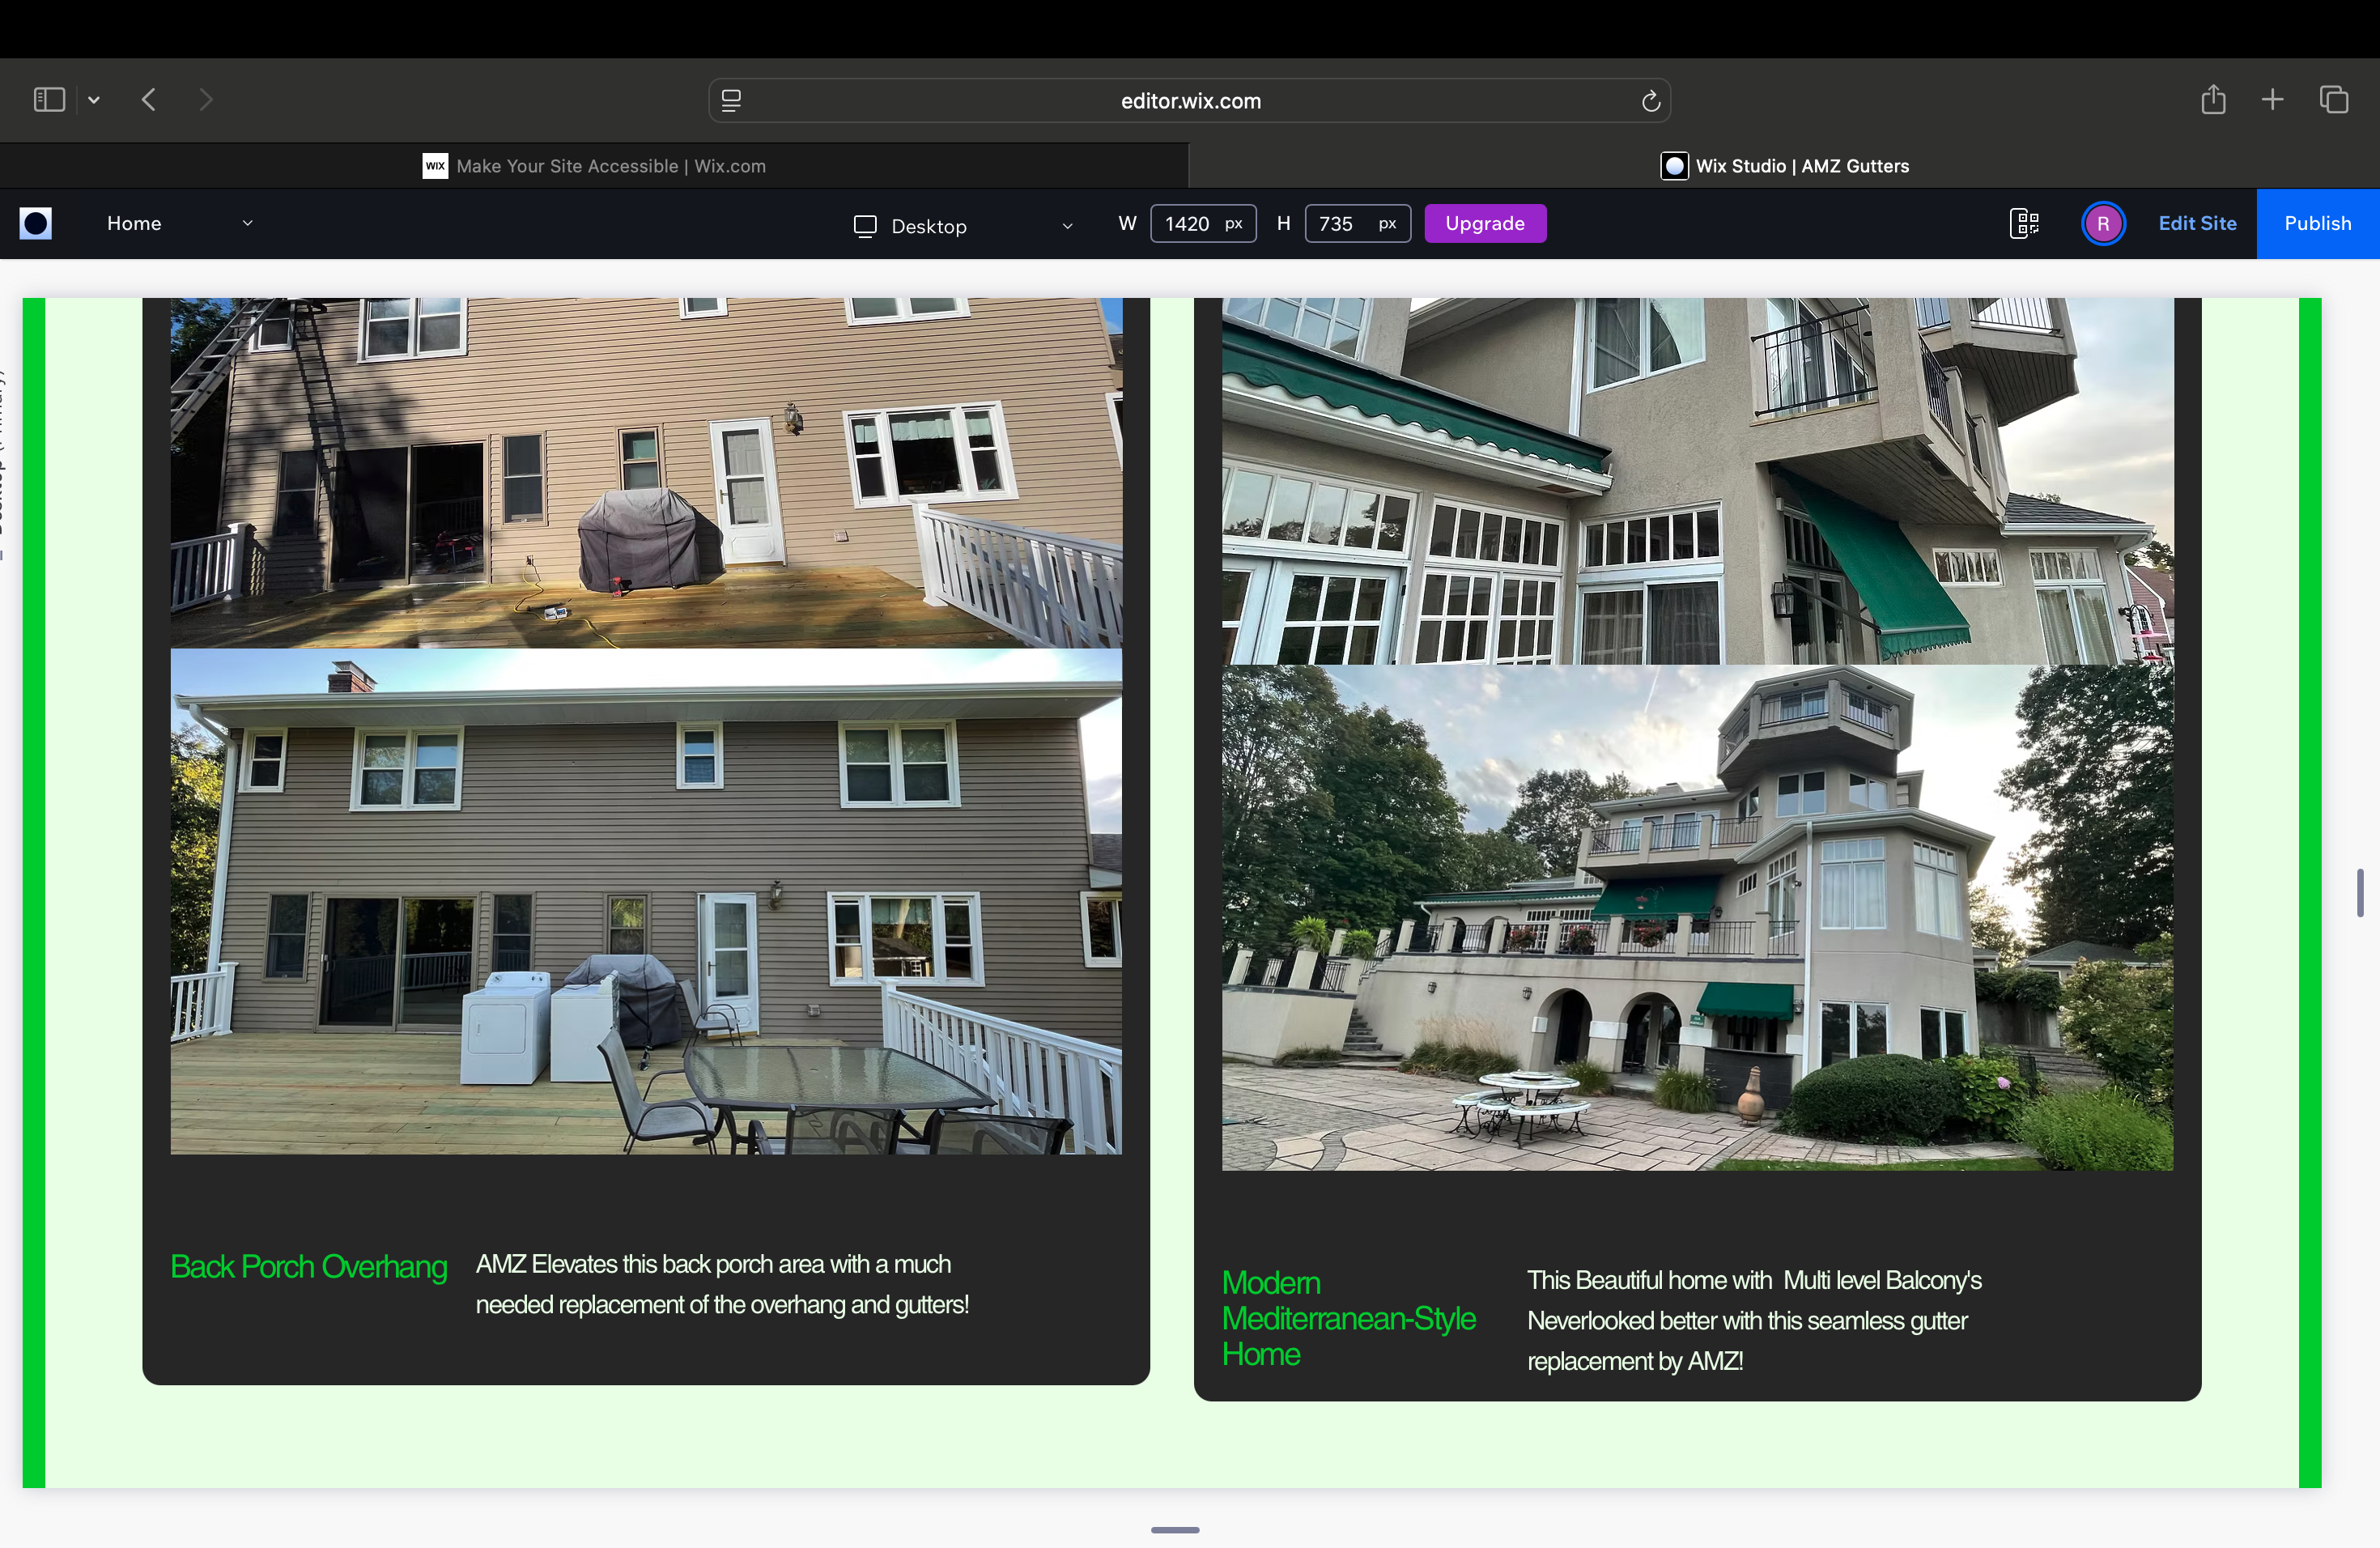Grab the vertical scrollbar handle on right
This screenshot has width=2380, height=1548.
[2360, 893]
